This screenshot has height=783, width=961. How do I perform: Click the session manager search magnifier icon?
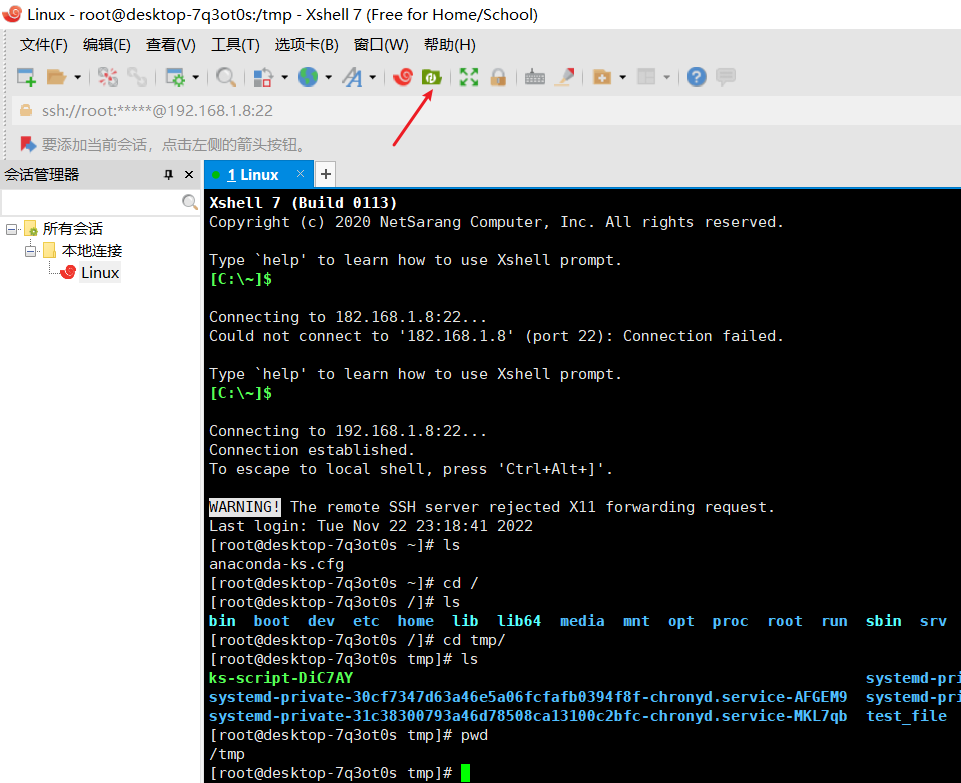[x=190, y=202]
